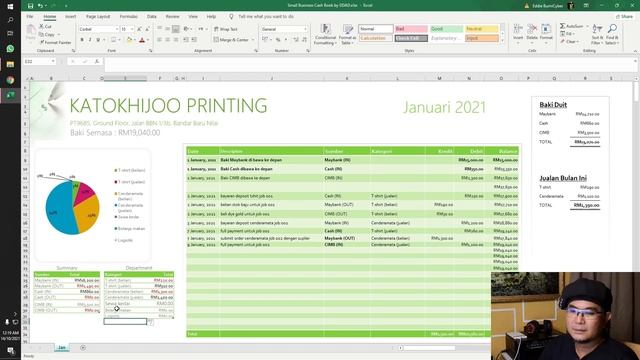640x360 pixels.
Task: Open Chrome from the taskbar
Action: [x=10, y=80]
